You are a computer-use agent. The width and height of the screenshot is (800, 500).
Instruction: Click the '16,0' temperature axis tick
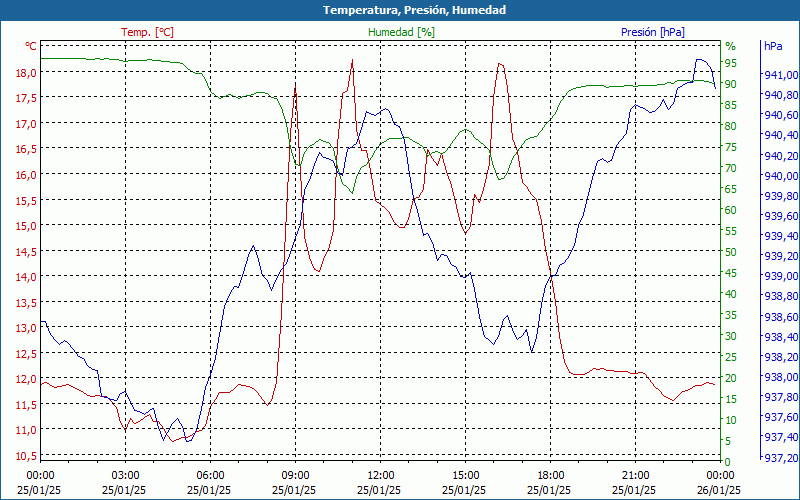tap(27, 174)
